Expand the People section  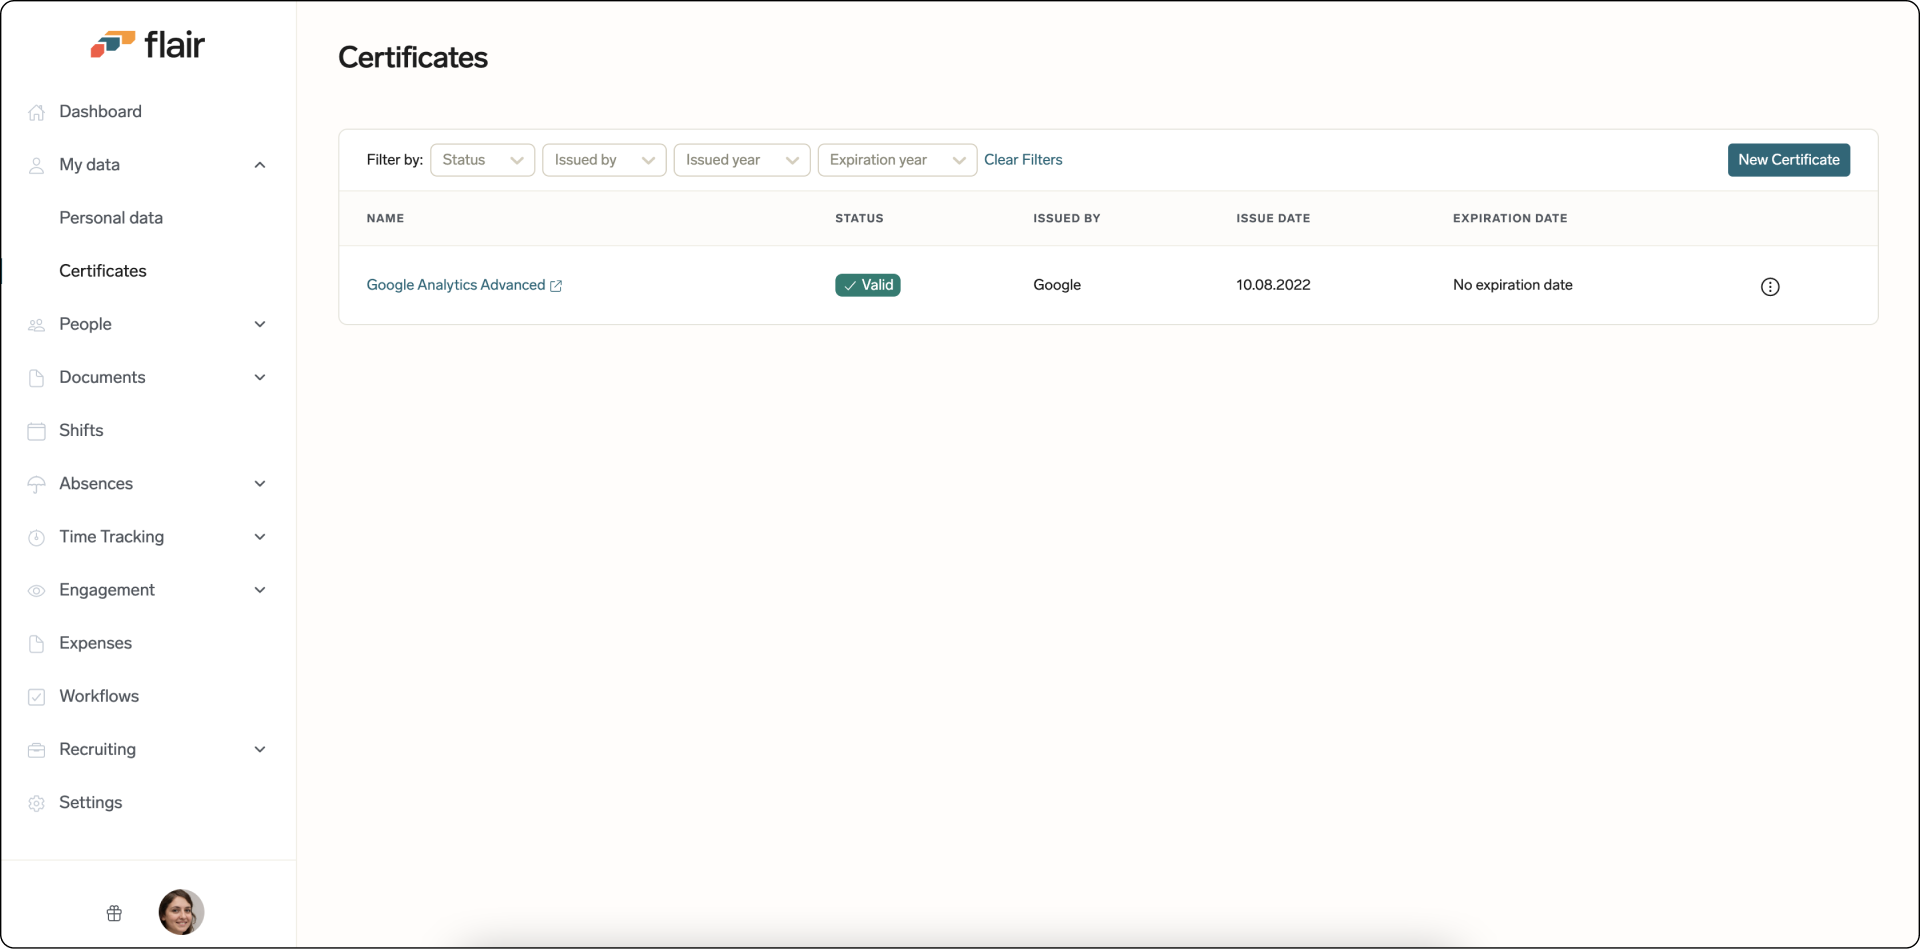[259, 324]
